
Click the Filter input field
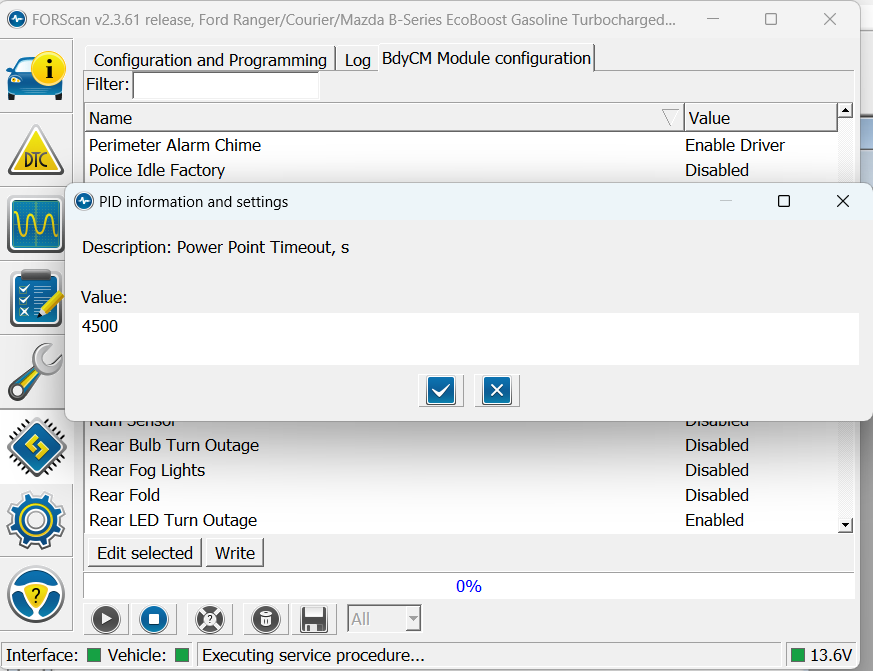226,85
